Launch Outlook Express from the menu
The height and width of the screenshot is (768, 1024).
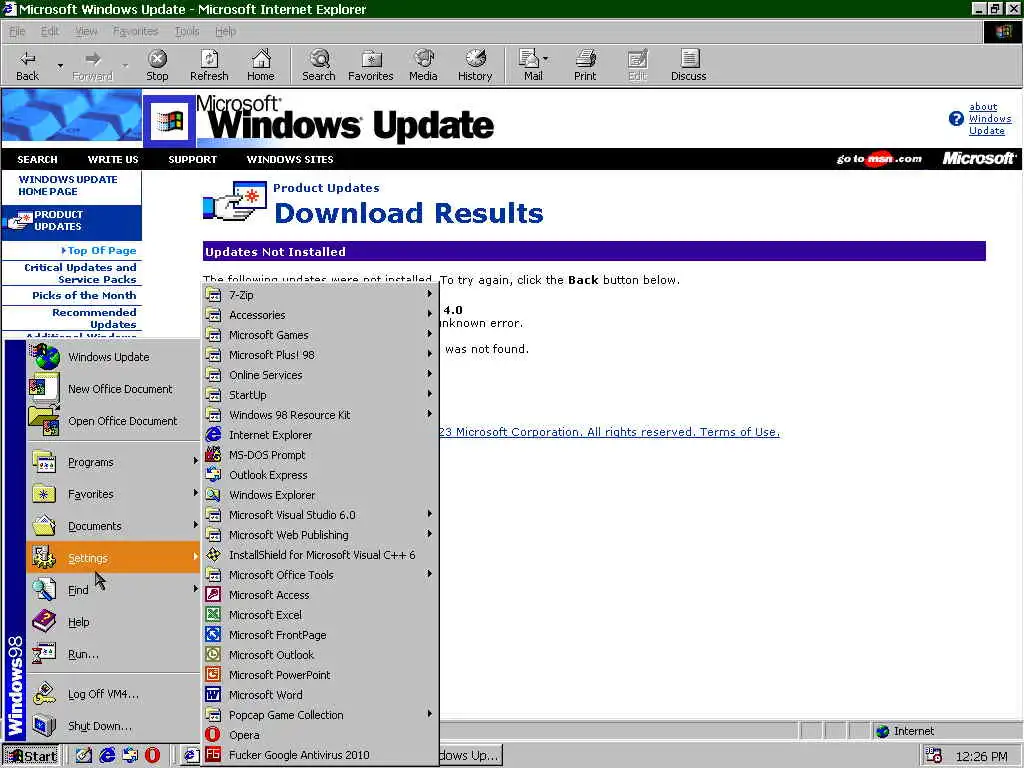(x=320, y=475)
